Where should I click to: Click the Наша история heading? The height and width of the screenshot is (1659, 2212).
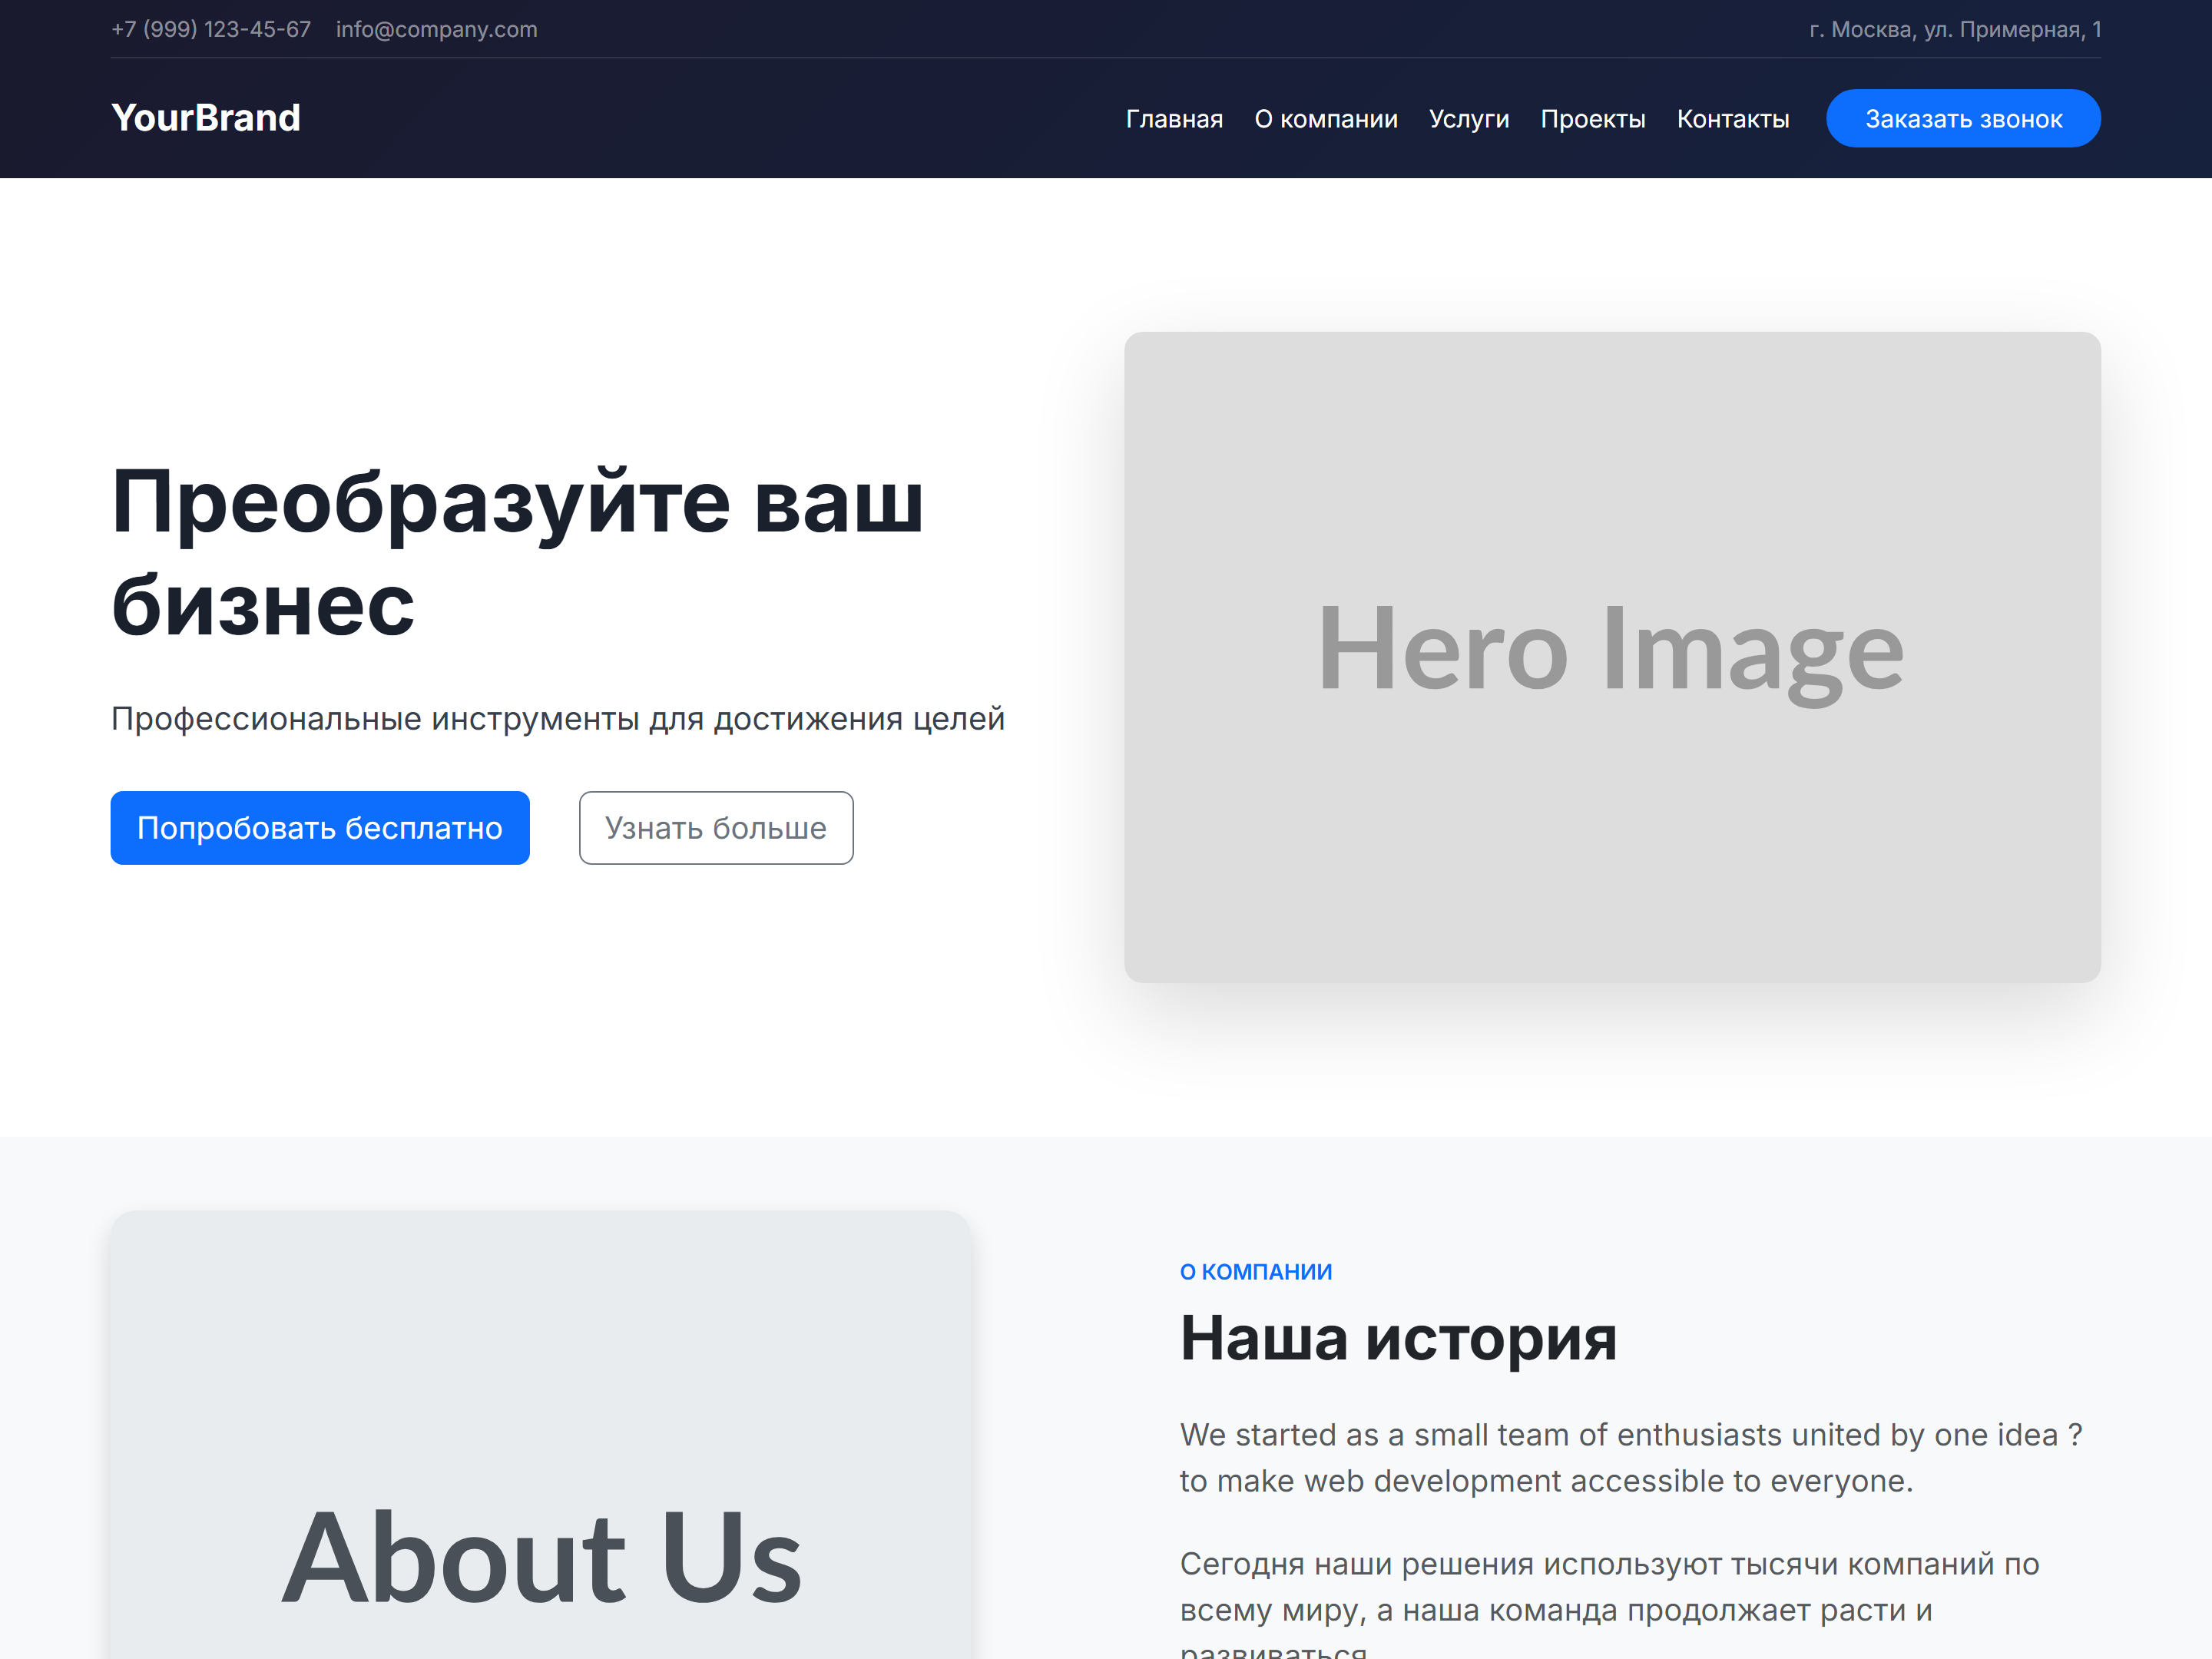pyautogui.click(x=1398, y=1338)
